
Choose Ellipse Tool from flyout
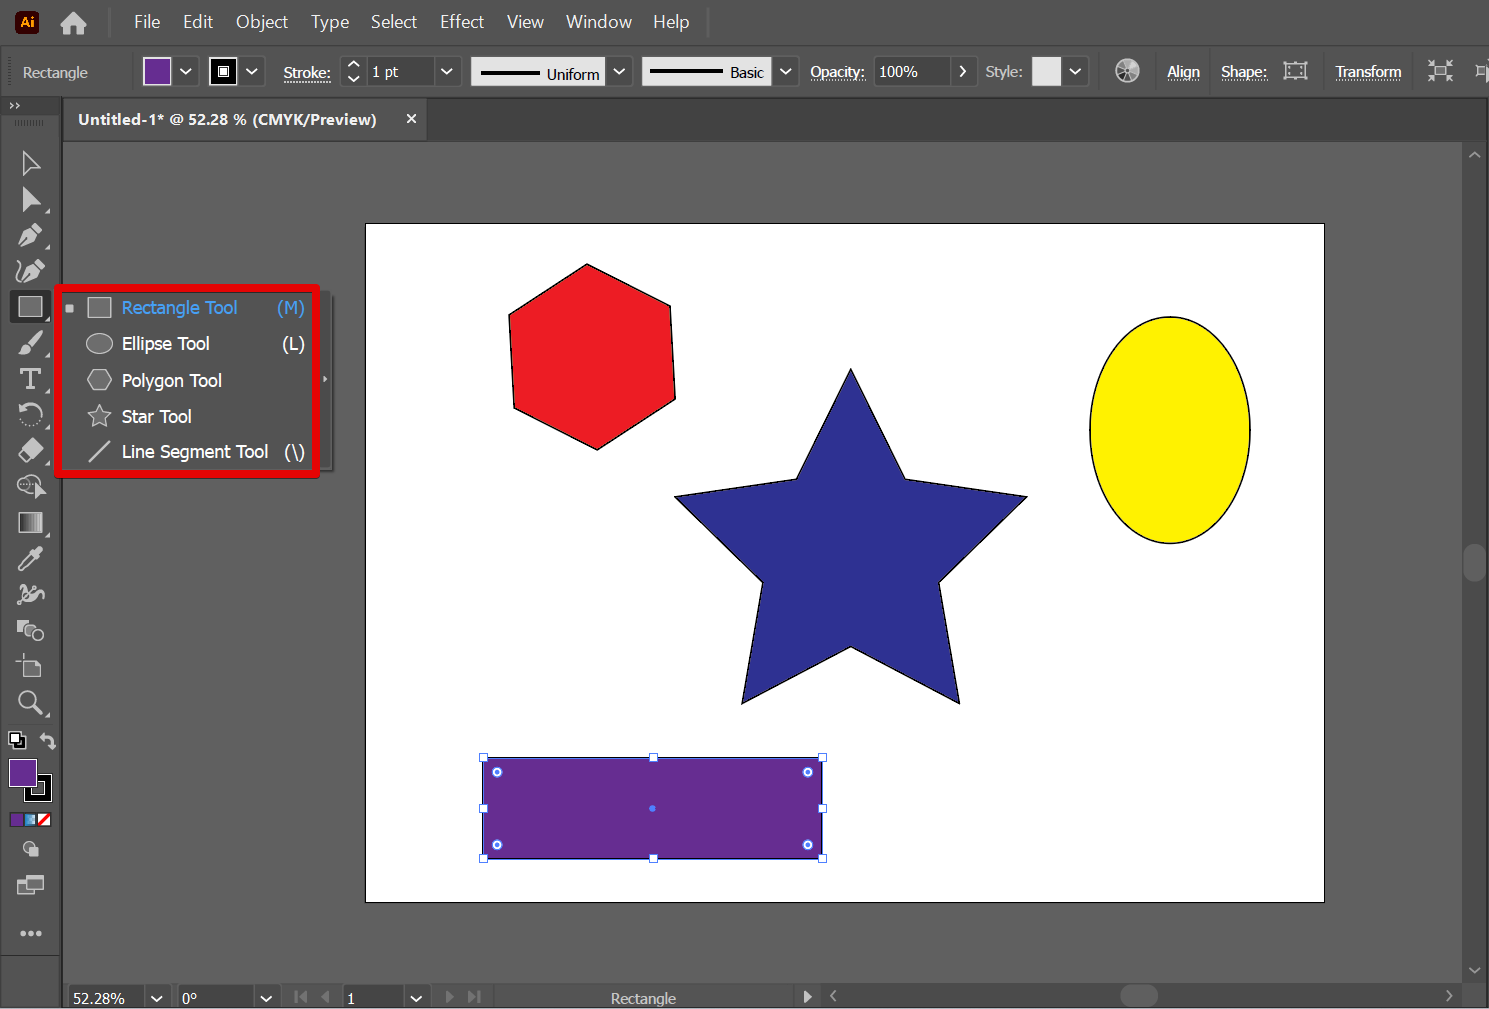[166, 344]
